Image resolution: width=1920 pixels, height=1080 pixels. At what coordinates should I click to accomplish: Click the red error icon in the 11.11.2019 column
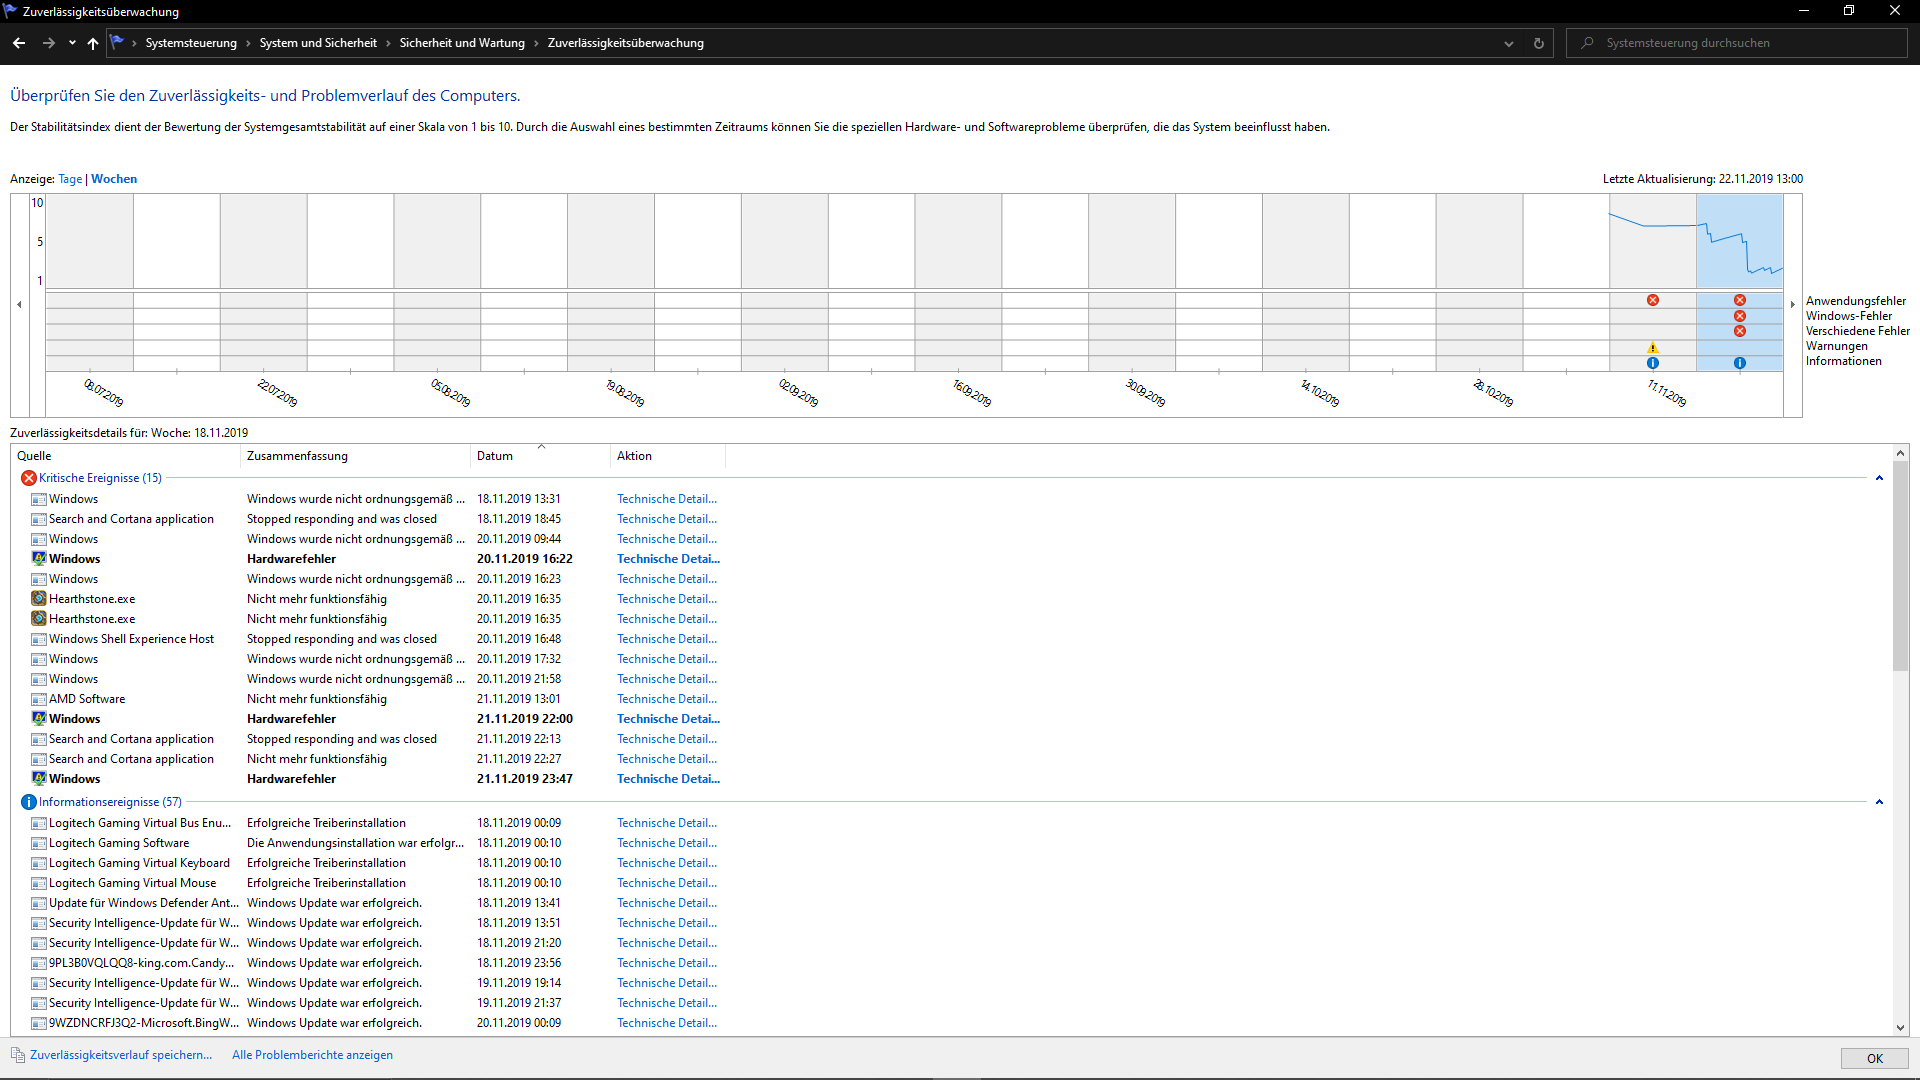(x=1653, y=300)
